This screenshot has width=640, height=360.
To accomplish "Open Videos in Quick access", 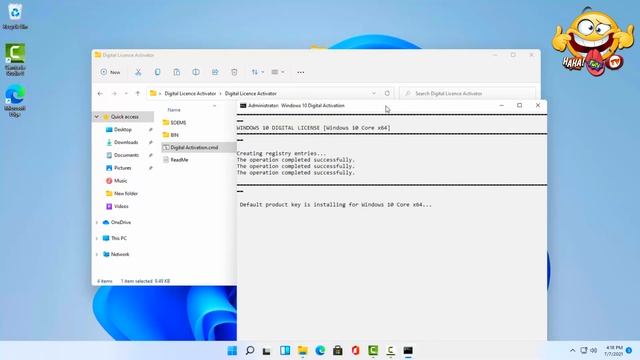I will click(121, 206).
